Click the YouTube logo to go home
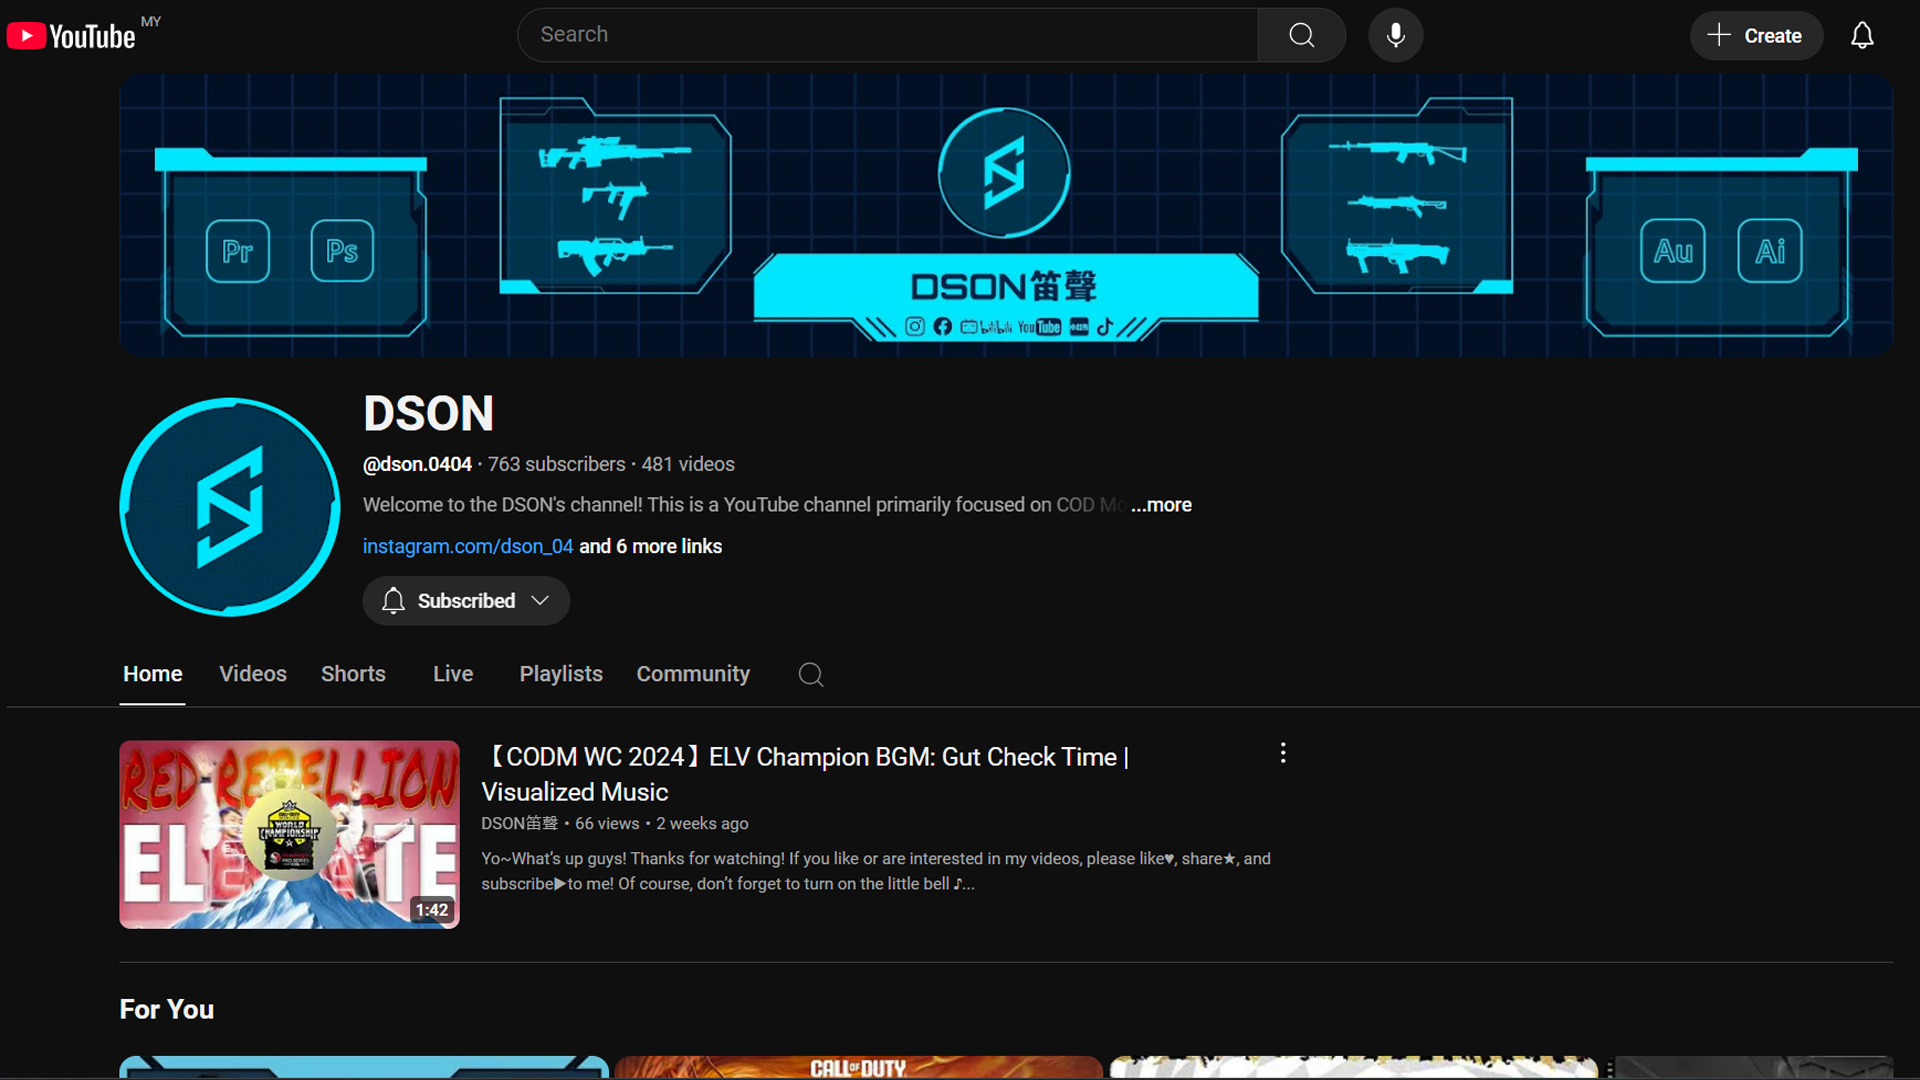Screen dimensions: 1920x1080 click(72, 34)
